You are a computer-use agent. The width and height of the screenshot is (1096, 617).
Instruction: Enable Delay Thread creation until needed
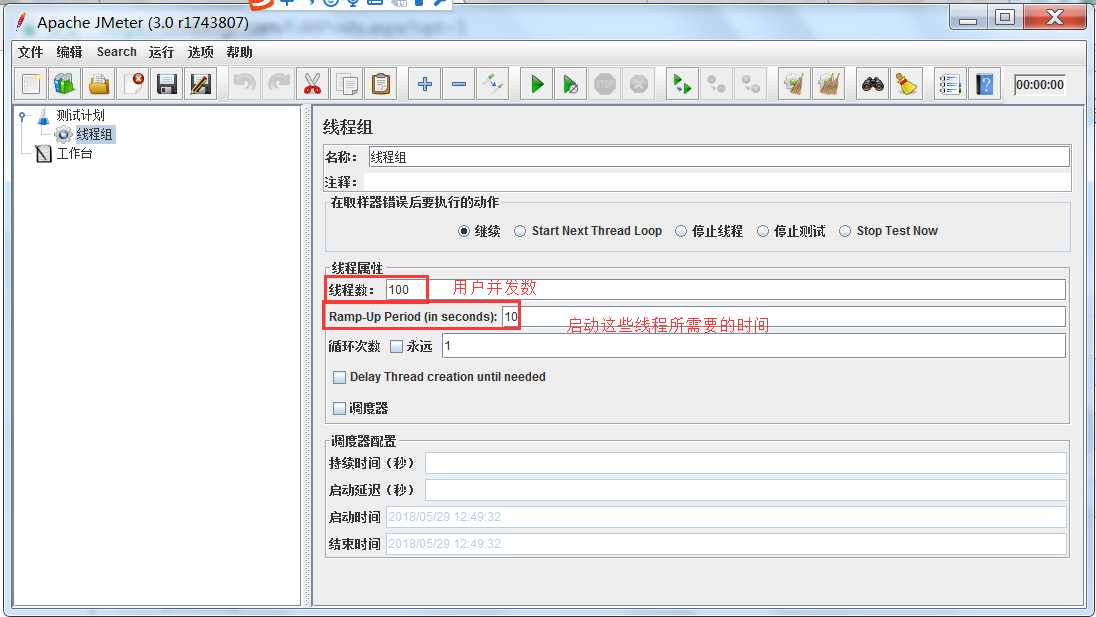[x=339, y=377]
